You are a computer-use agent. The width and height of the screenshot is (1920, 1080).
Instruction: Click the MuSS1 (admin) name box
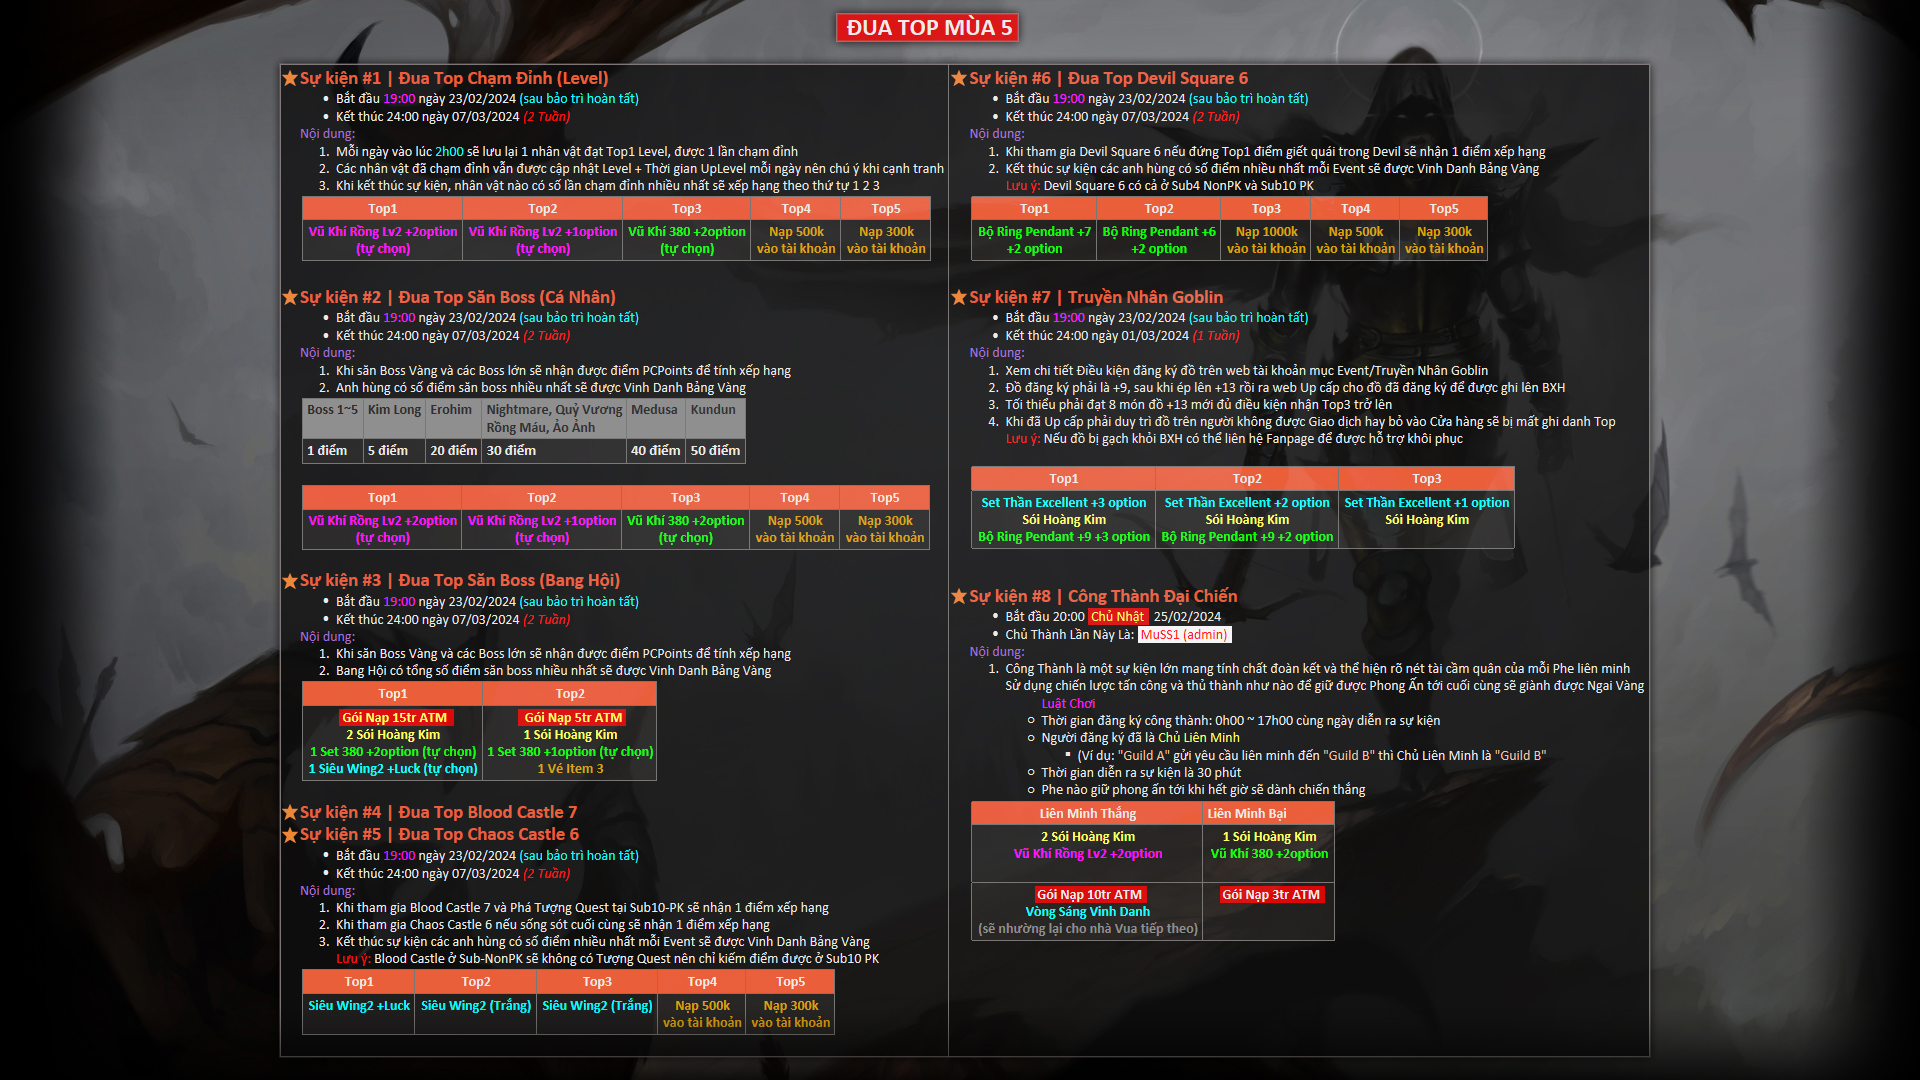1184,635
